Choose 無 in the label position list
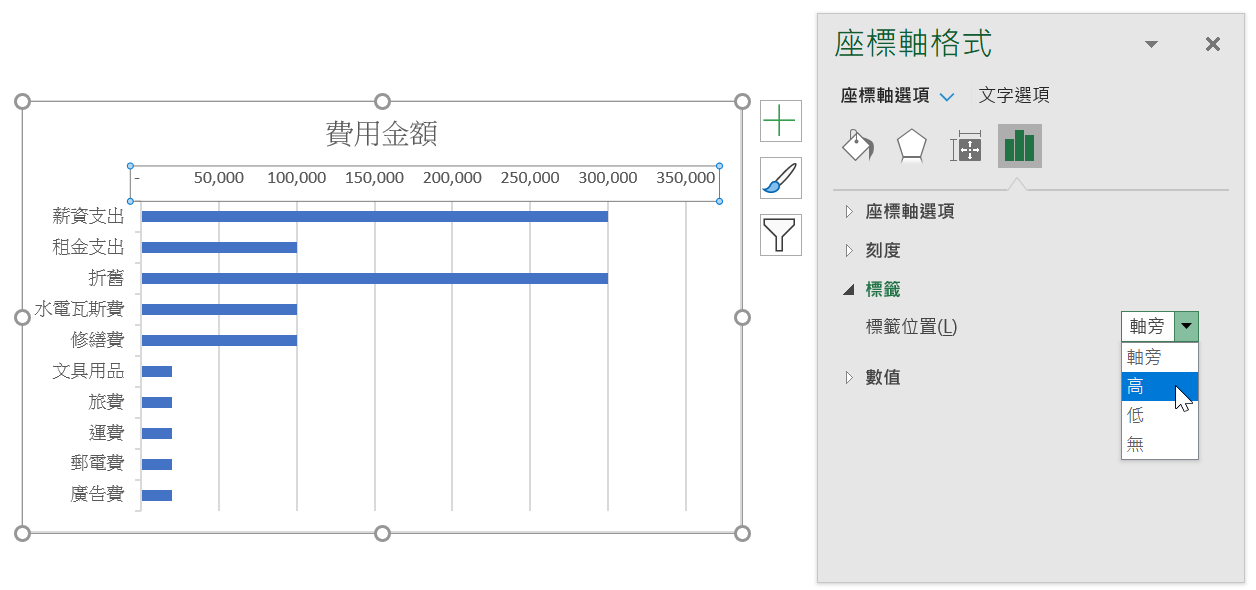The height and width of the screenshot is (590, 1256). point(1160,444)
